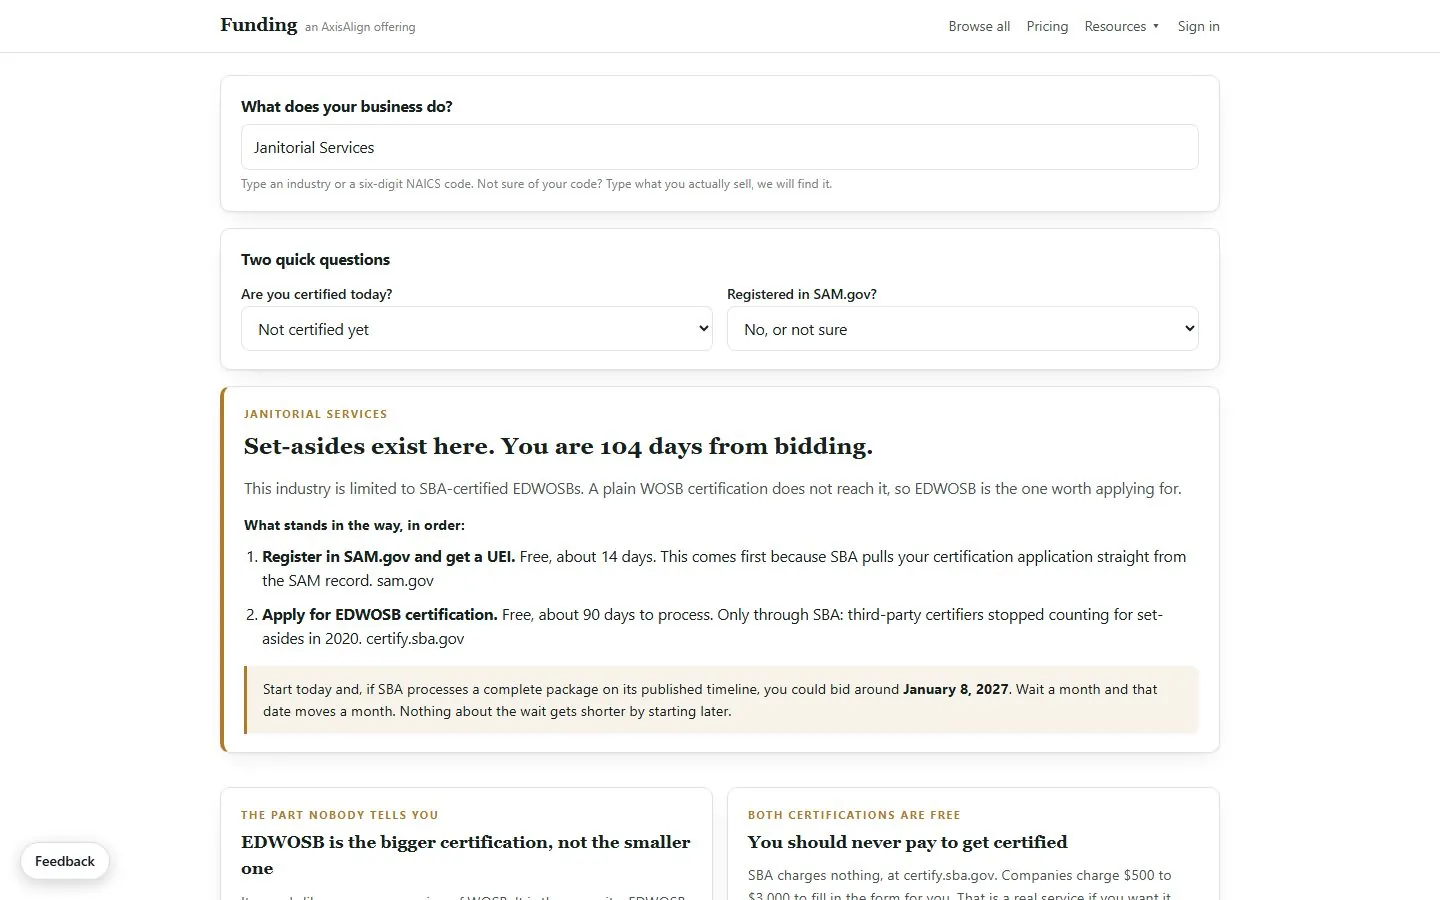
Task: Expand the Resources menu
Action: pyautogui.click(x=1121, y=26)
